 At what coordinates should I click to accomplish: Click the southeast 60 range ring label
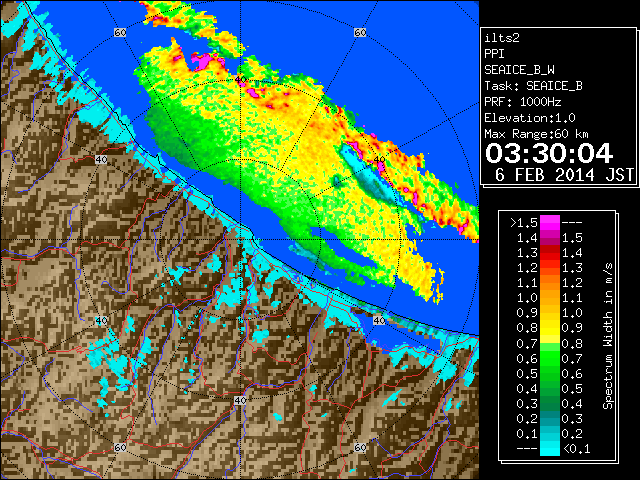[x=360, y=448]
